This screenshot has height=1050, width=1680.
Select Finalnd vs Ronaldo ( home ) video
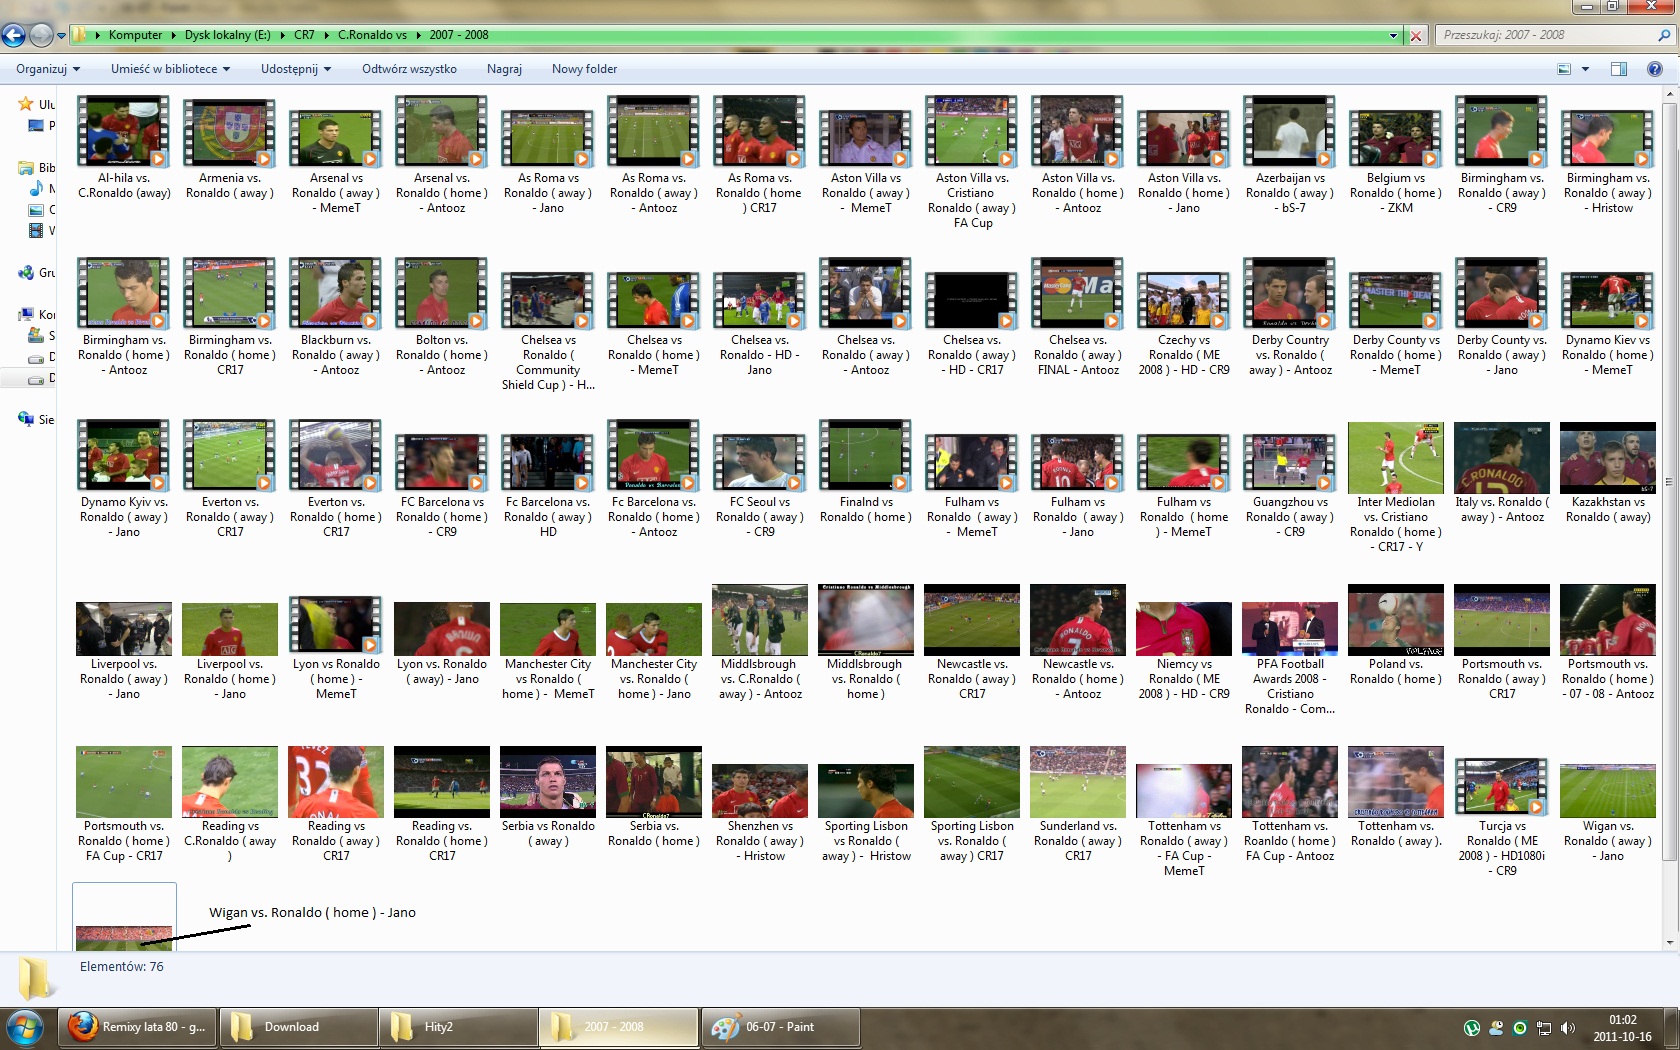pyautogui.click(x=866, y=471)
